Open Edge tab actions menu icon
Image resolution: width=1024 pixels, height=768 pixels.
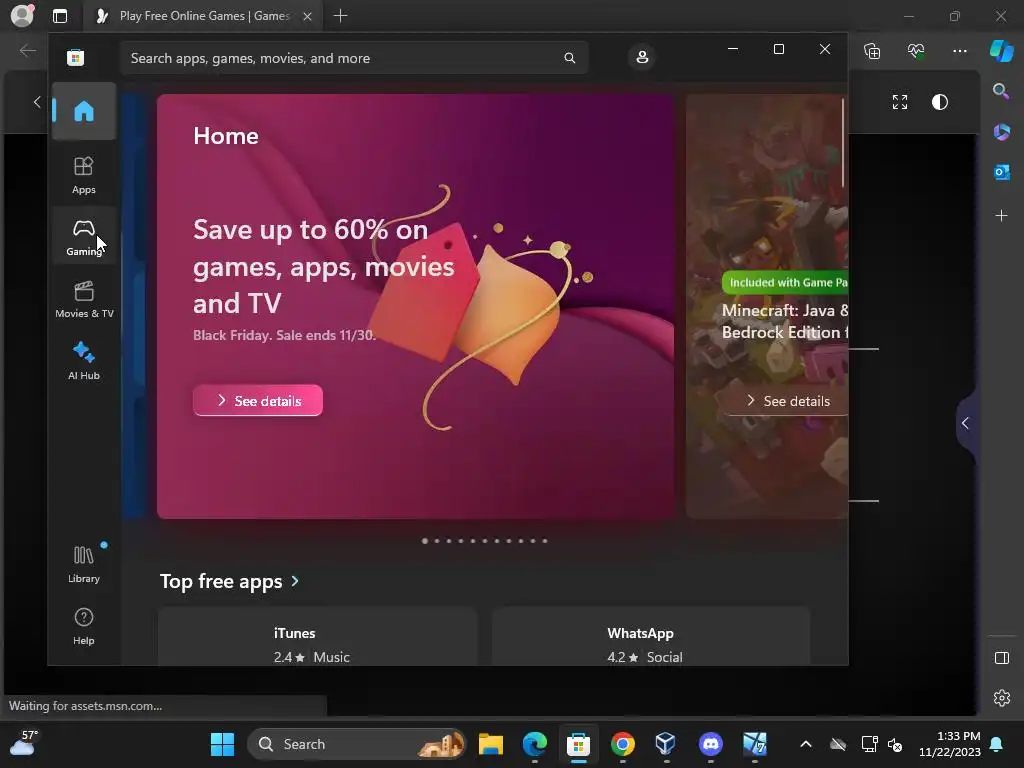pyautogui.click(x=60, y=16)
